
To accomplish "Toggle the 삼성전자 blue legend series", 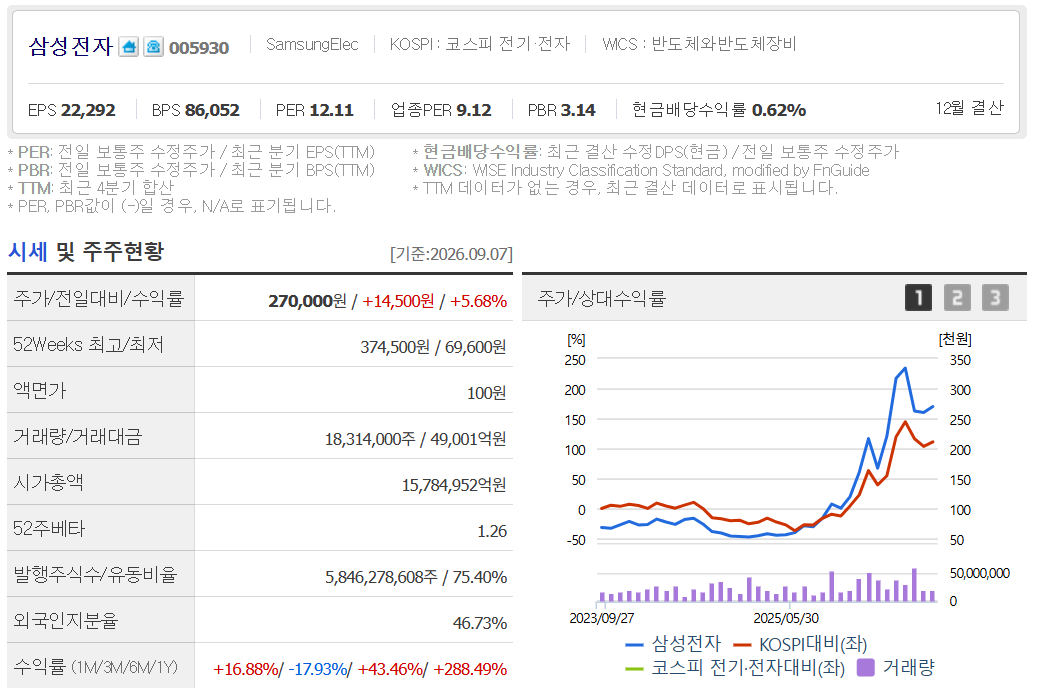I will tap(673, 643).
